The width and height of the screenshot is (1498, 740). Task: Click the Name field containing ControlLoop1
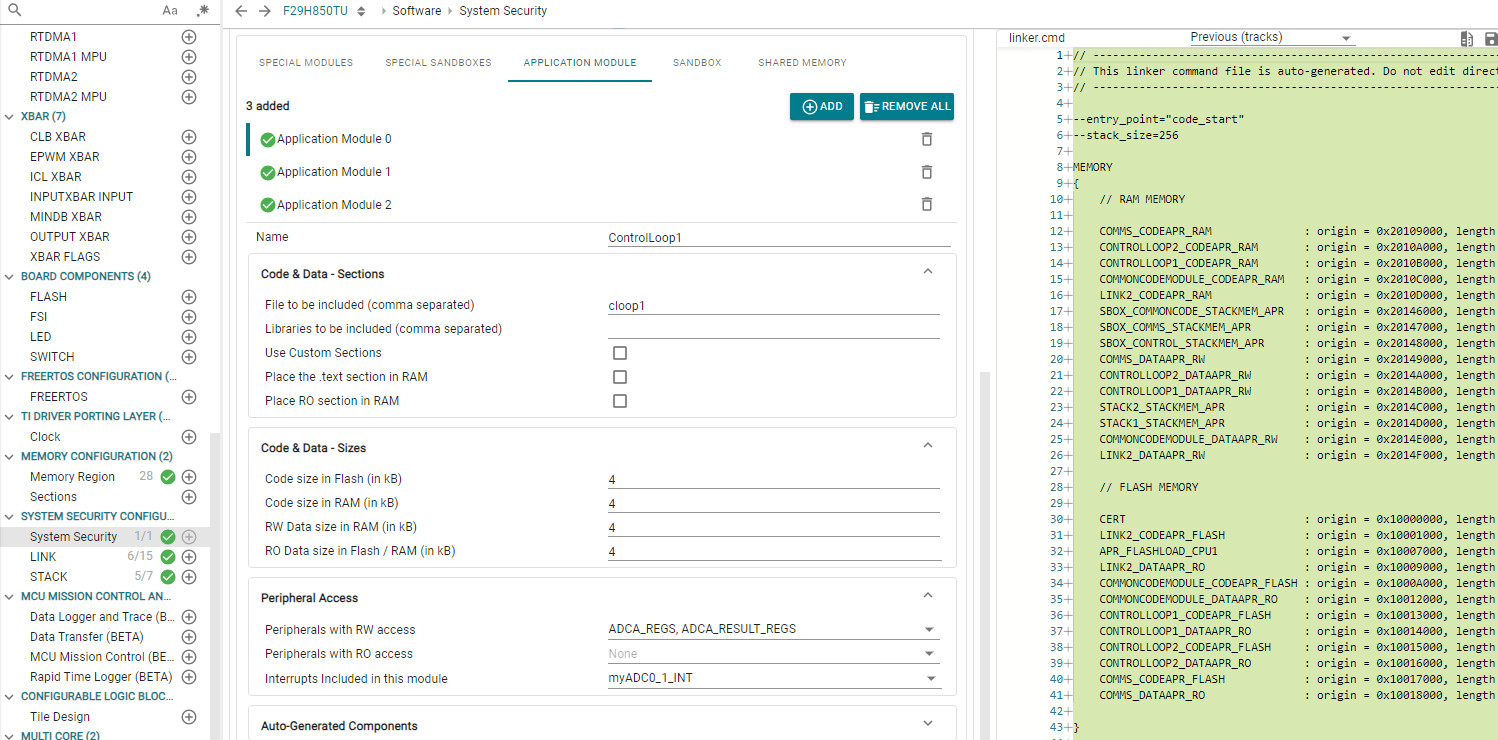[778, 238]
